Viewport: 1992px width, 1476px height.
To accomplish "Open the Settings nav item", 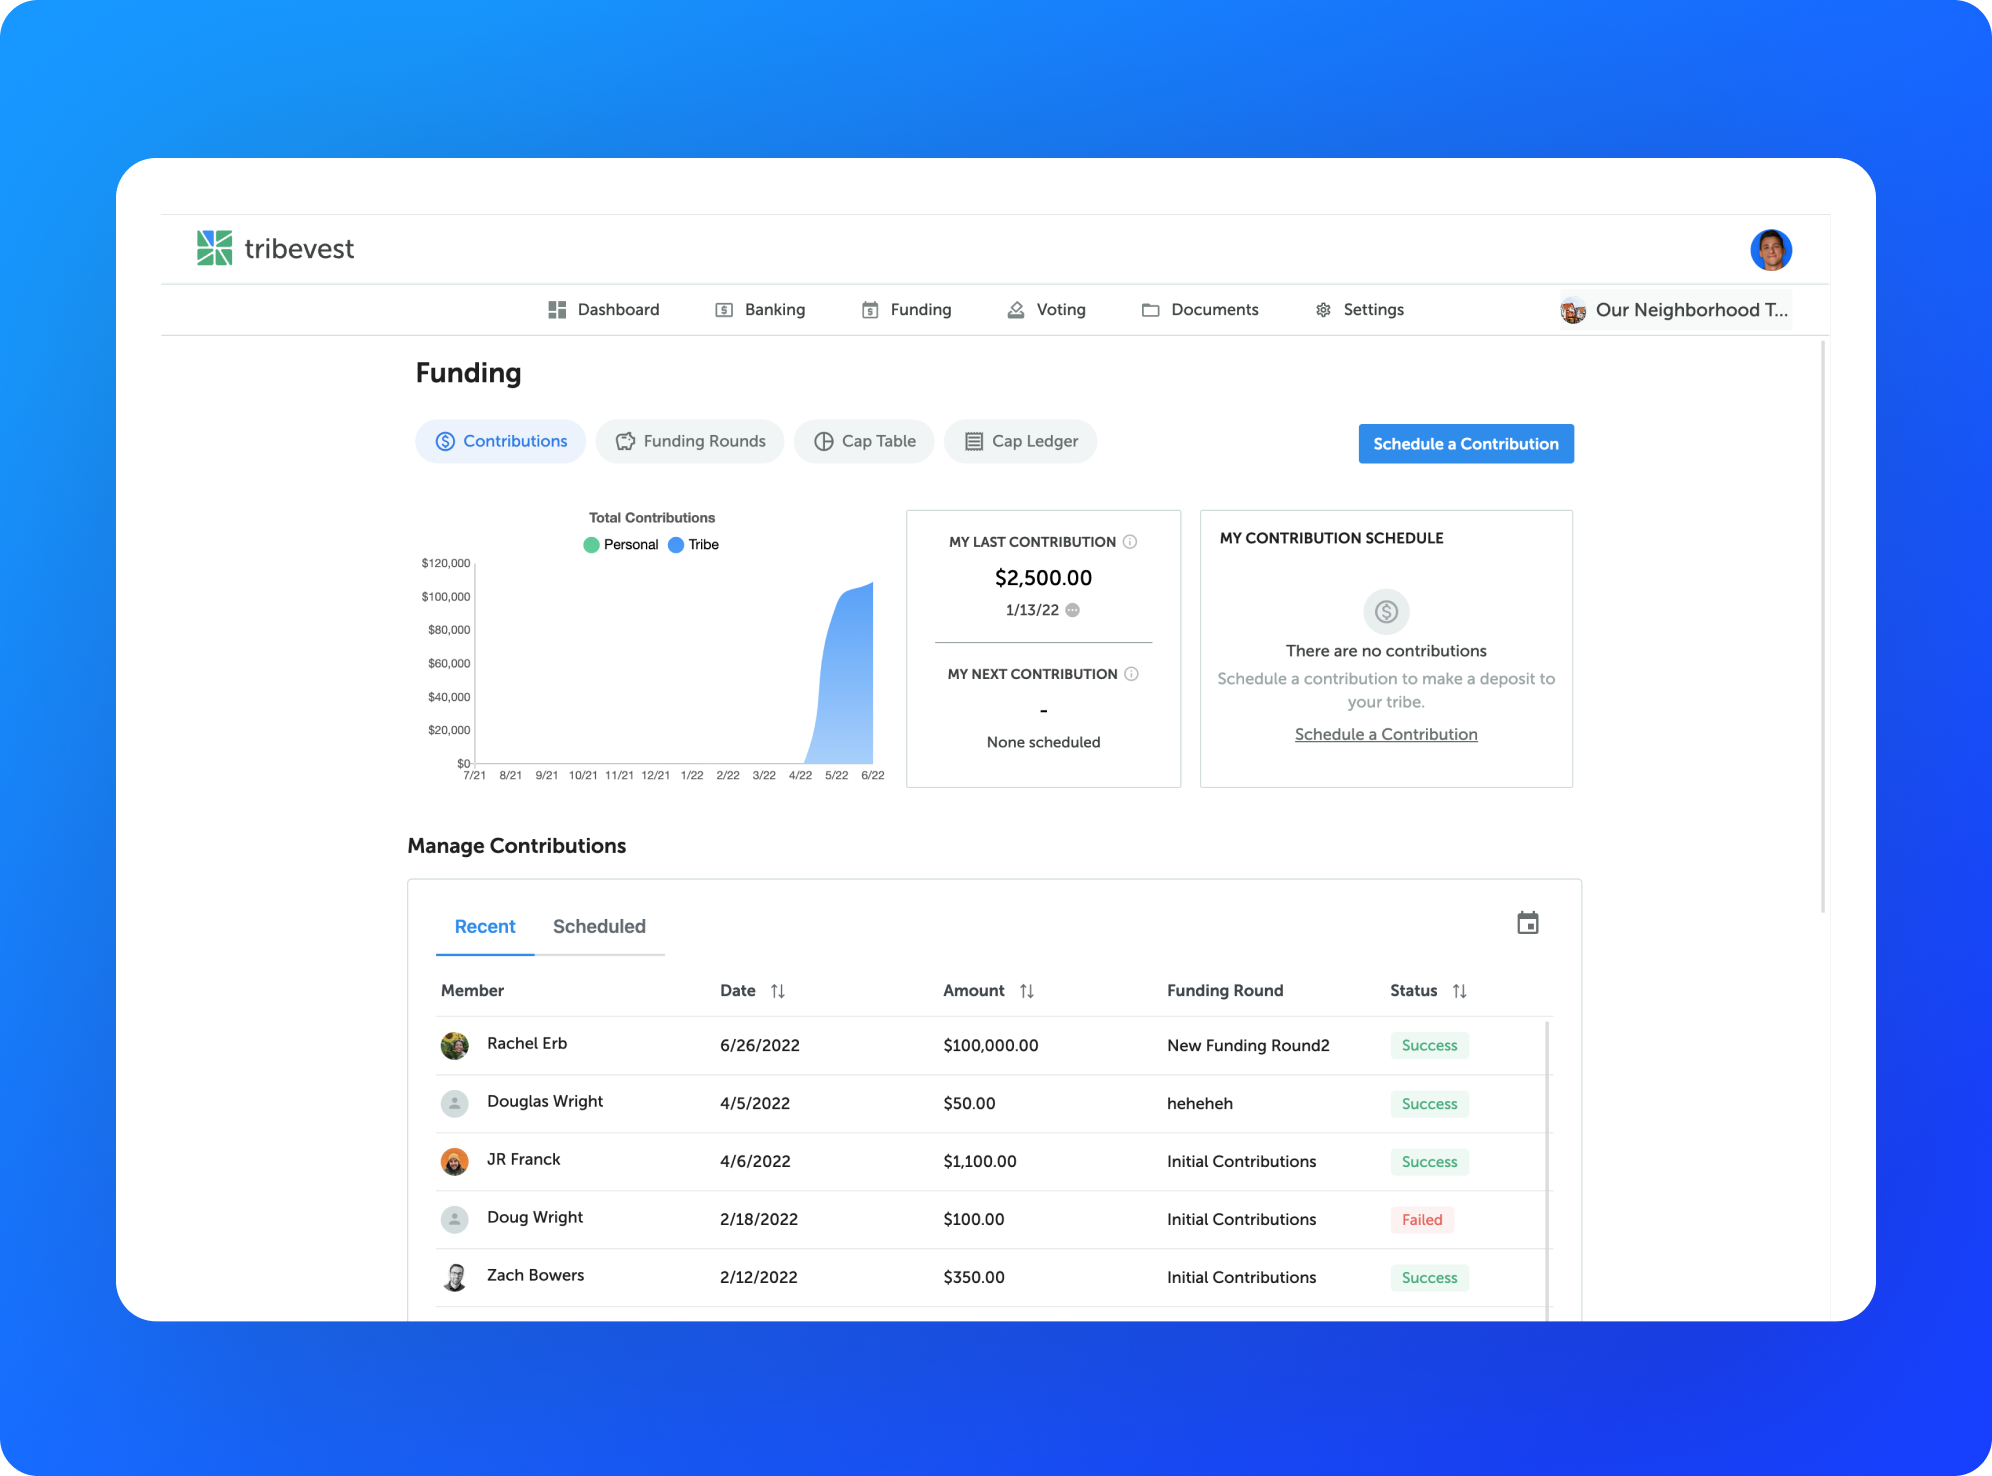I will 1359,310.
